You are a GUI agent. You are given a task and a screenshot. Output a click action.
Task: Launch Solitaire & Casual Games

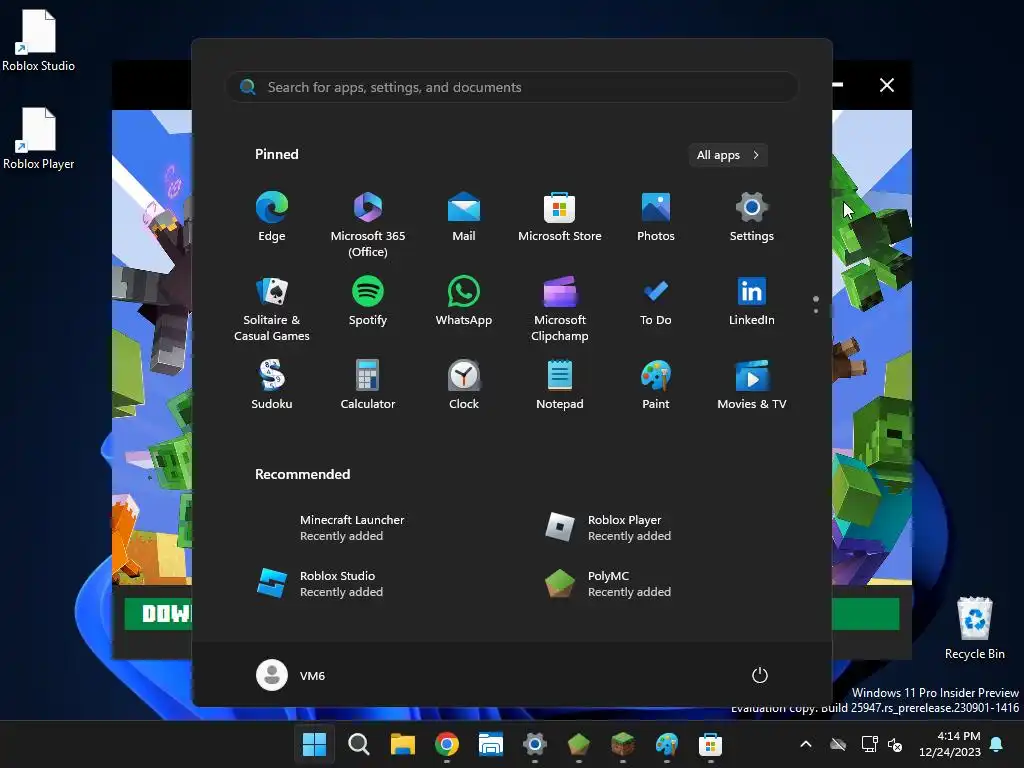coord(272,309)
